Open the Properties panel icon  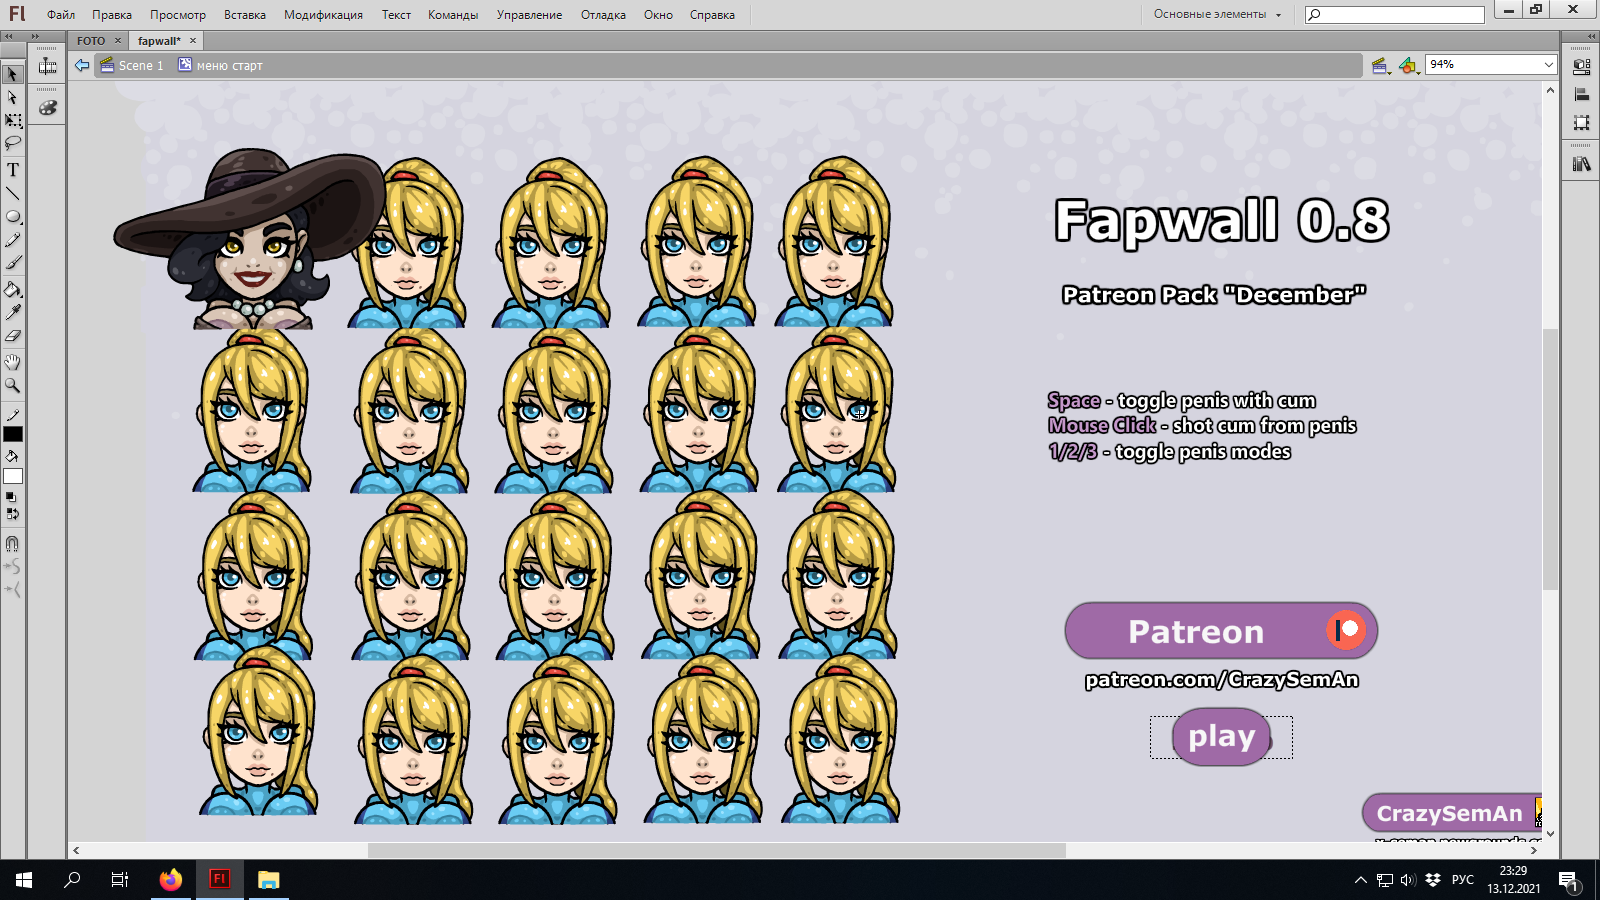coord(1581,67)
